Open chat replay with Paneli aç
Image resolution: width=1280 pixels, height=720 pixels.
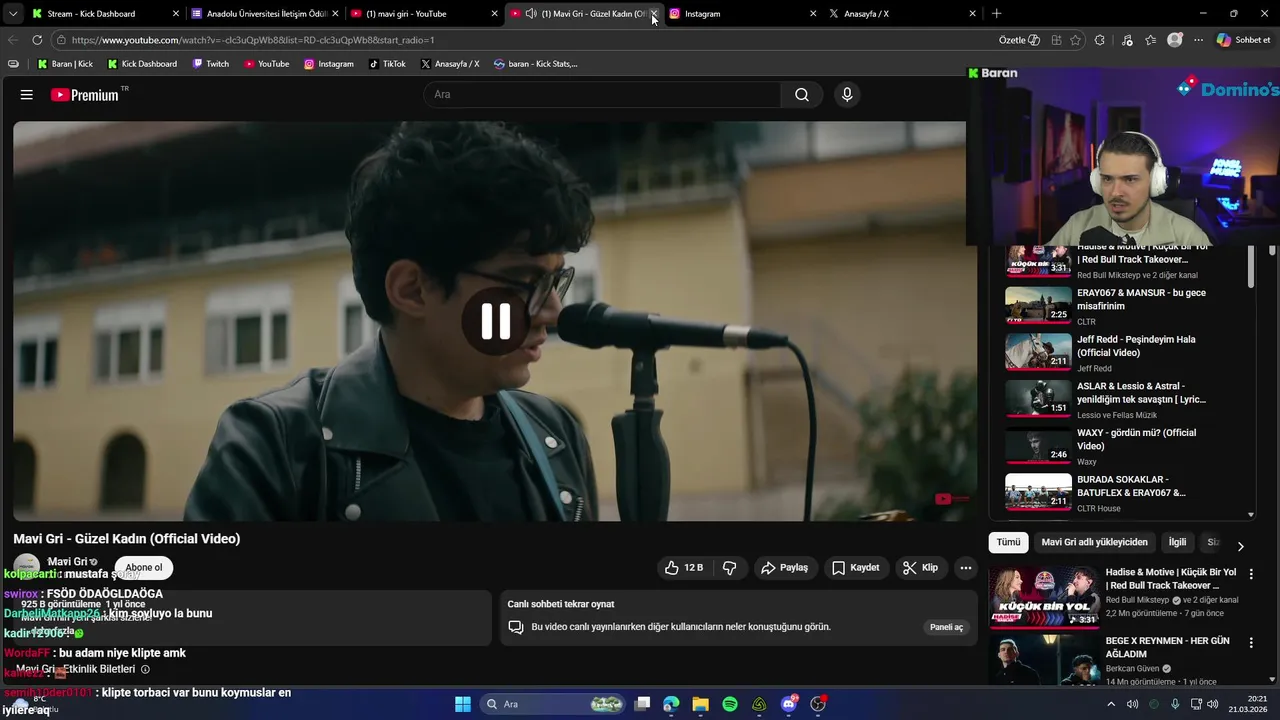coord(946,627)
